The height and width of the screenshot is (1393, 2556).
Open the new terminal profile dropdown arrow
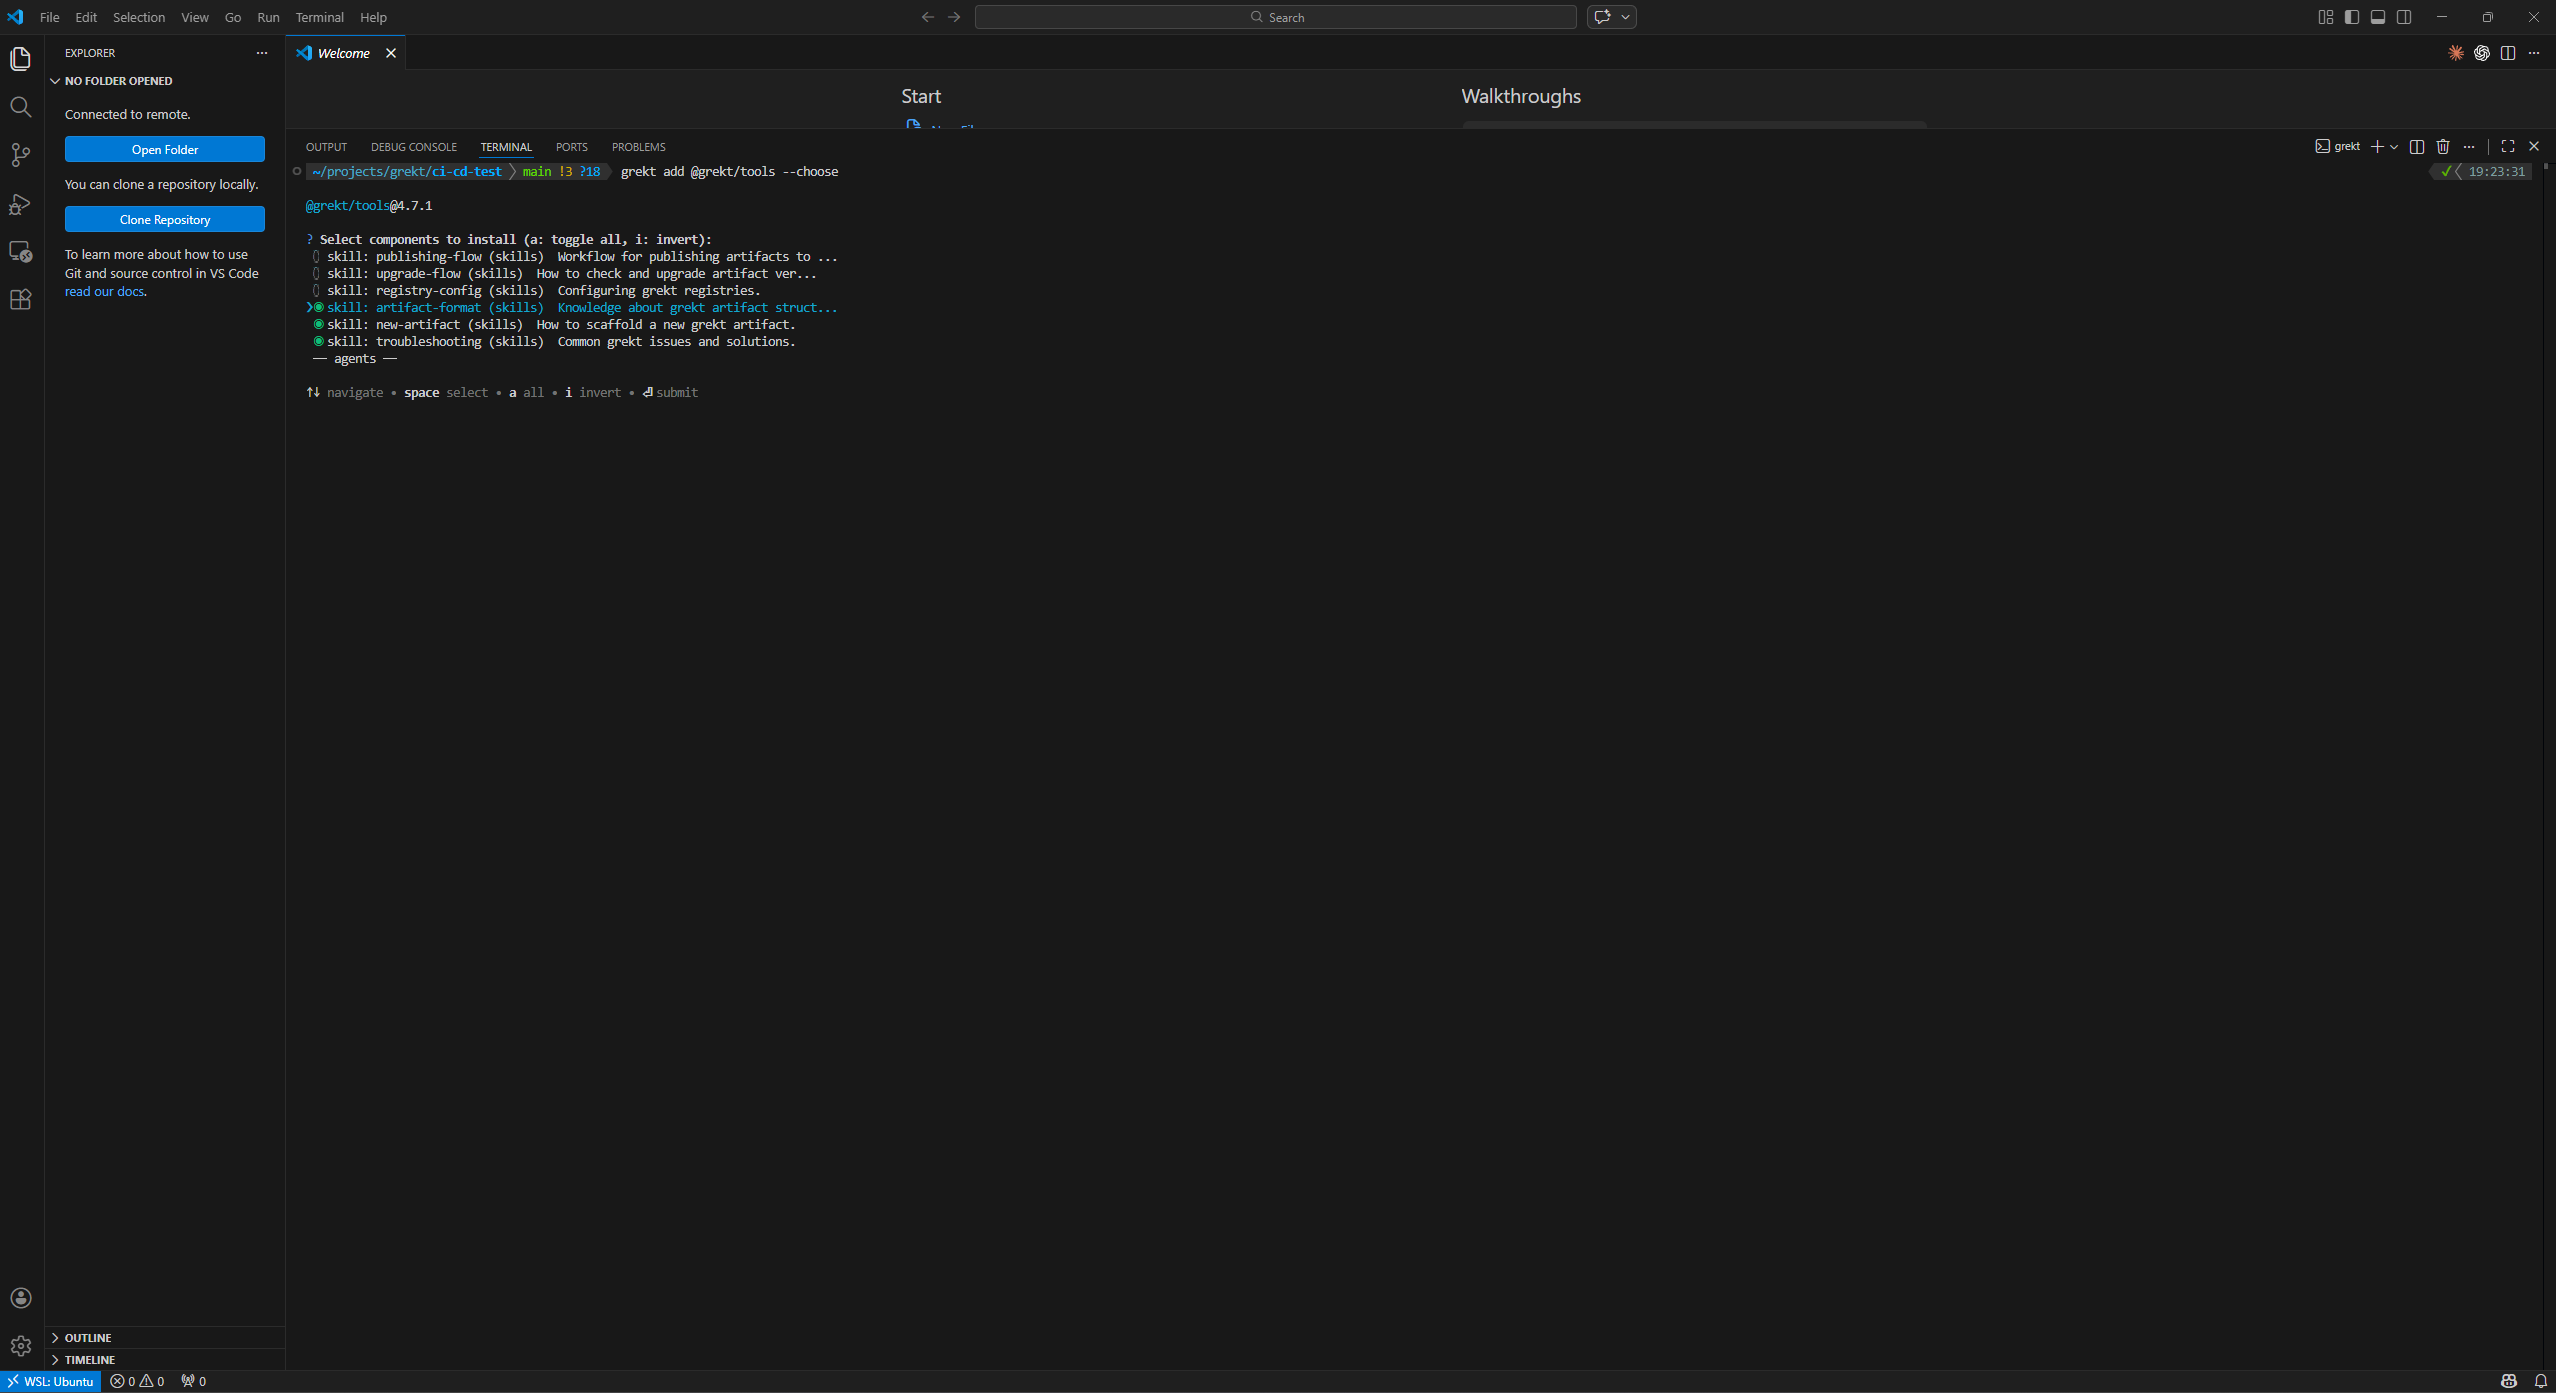(2394, 147)
